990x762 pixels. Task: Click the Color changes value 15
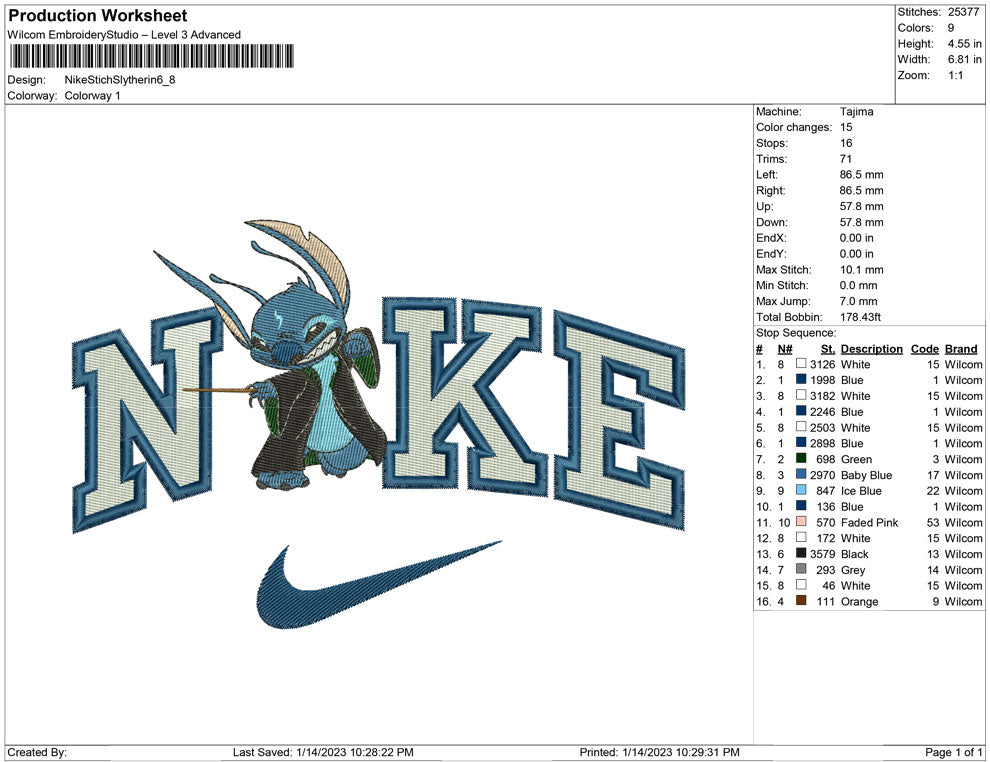point(846,127)
